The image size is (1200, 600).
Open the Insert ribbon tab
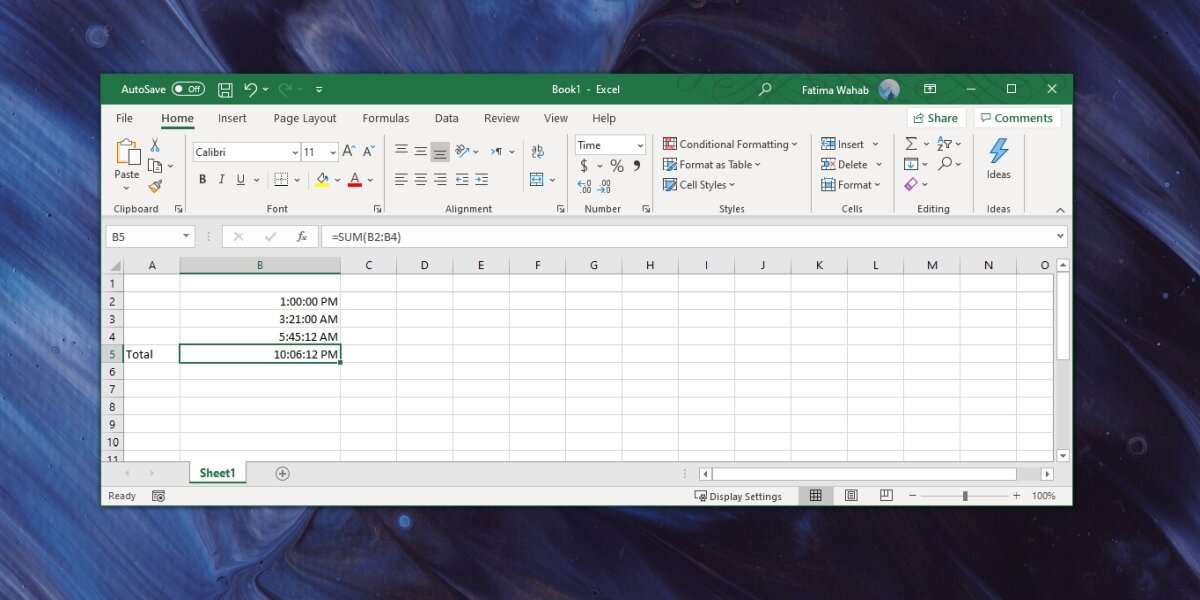coord(232,118)
